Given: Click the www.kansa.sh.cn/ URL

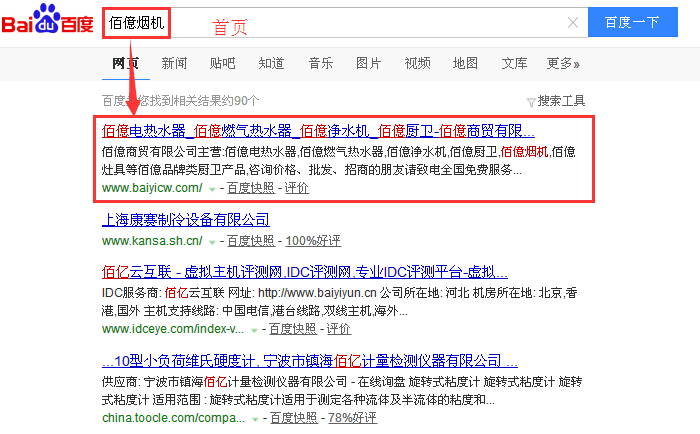Looking at the screenshot, I should pyautogui.click(x=152, y=241).
